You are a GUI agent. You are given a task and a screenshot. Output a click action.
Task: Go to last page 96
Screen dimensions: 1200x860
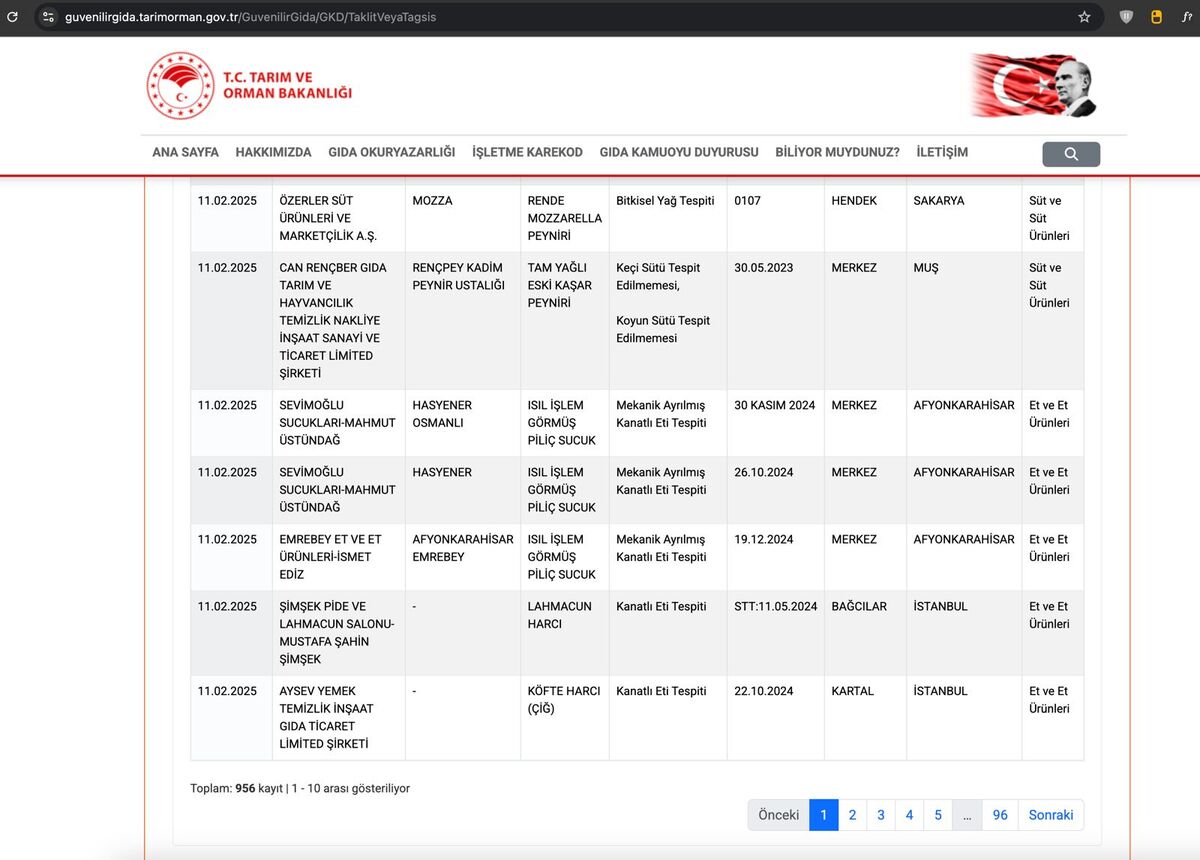(x=1000, y=815)
